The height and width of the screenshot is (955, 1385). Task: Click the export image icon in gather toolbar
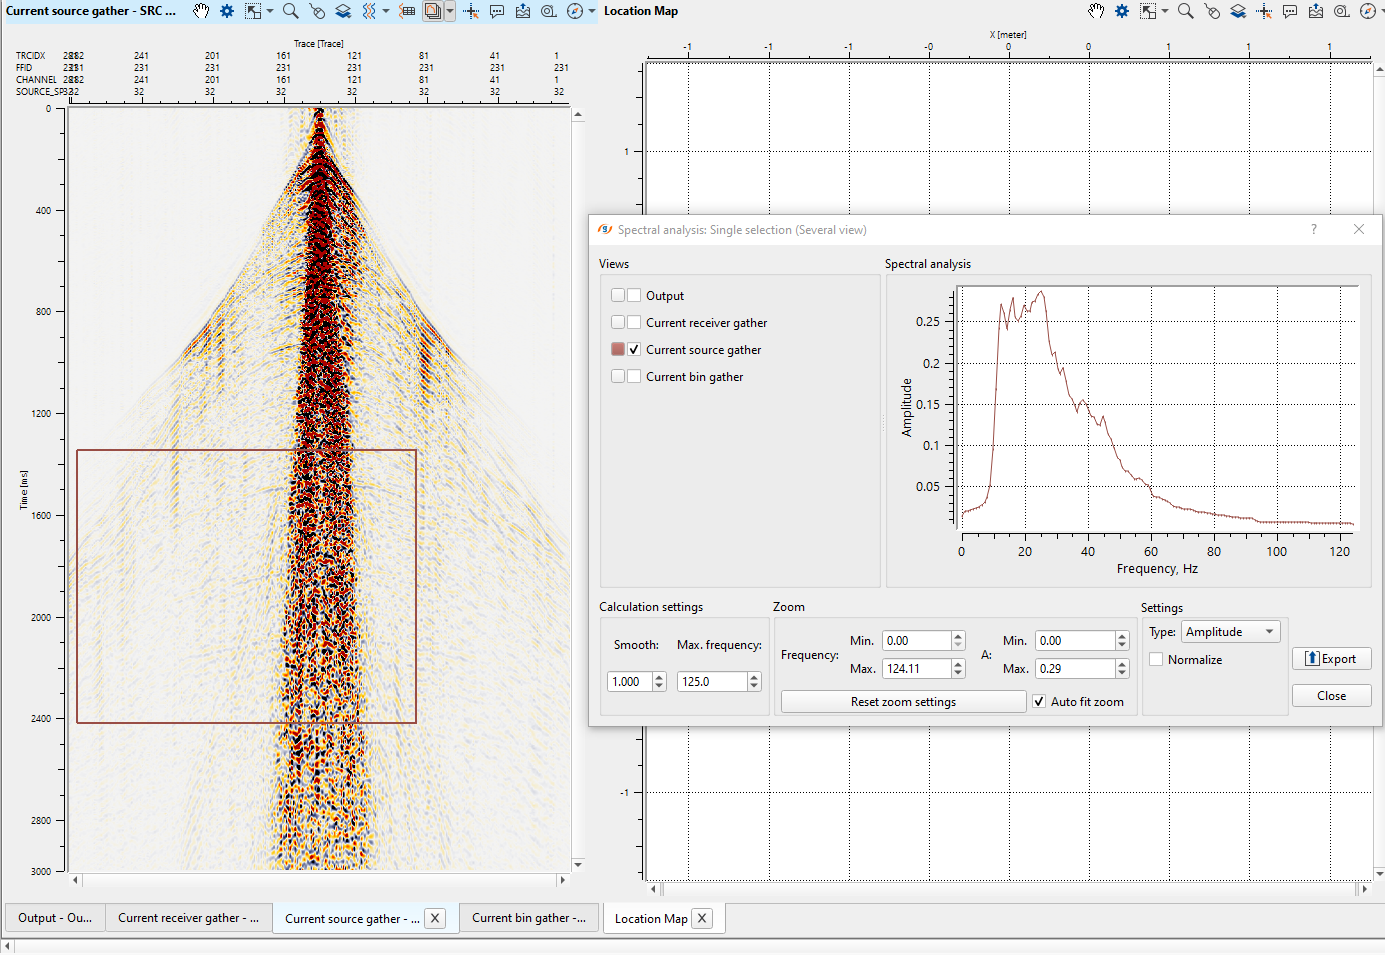coord(523,11)
